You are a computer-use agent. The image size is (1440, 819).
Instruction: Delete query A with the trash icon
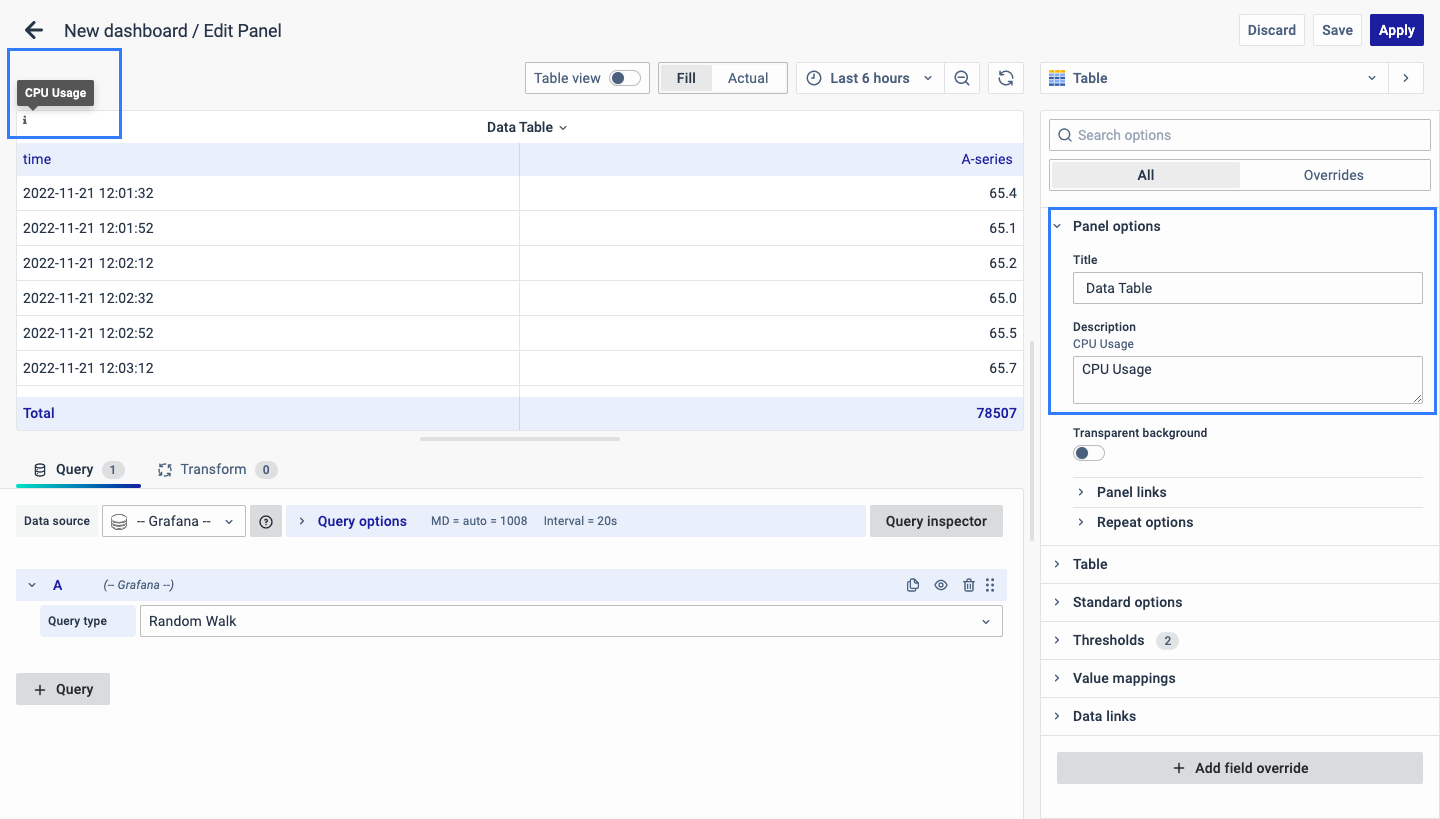click(968, 585)
